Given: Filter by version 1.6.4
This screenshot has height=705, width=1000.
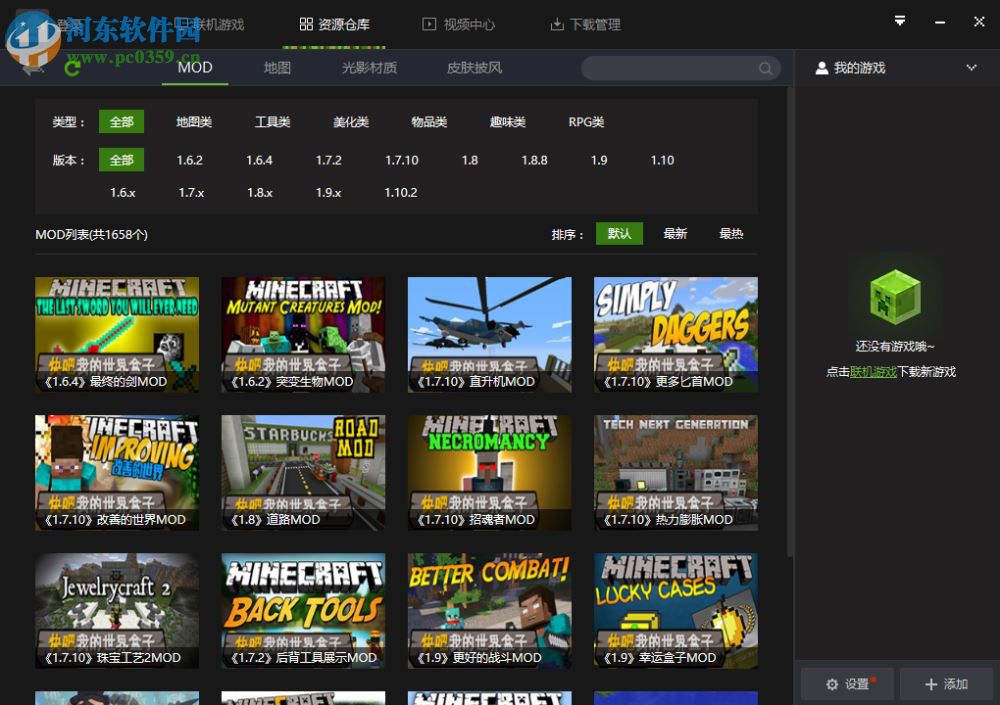Looking at the screenshot, I should [259, 160].
